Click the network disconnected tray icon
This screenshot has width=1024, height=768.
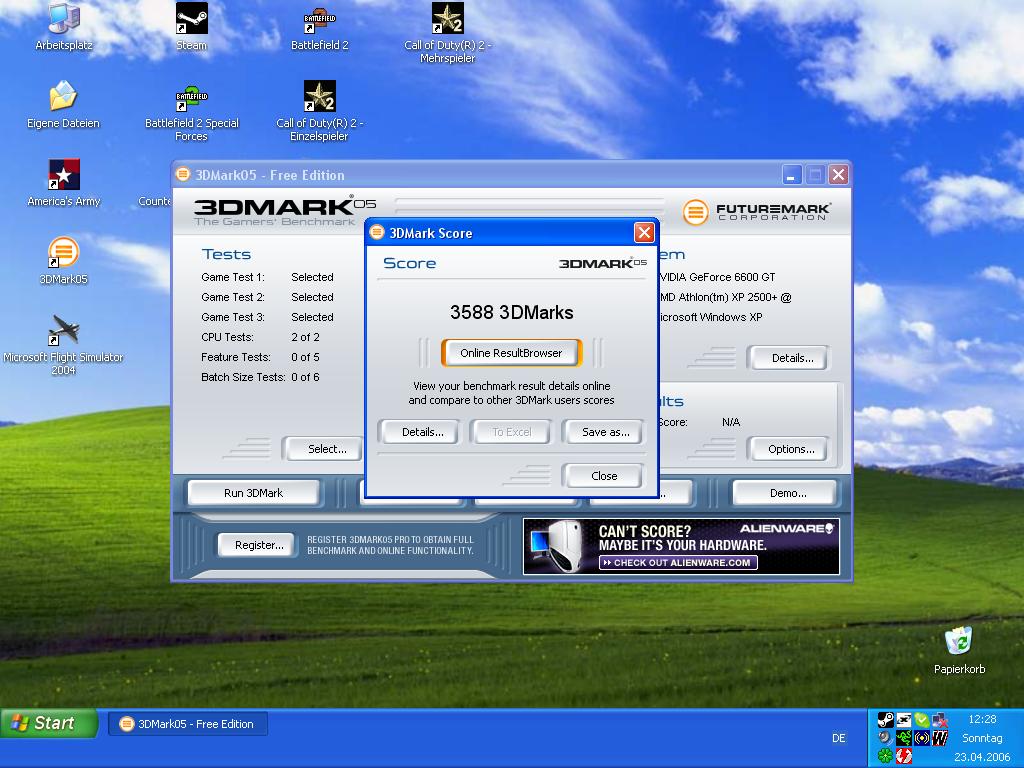pos(939,720)
